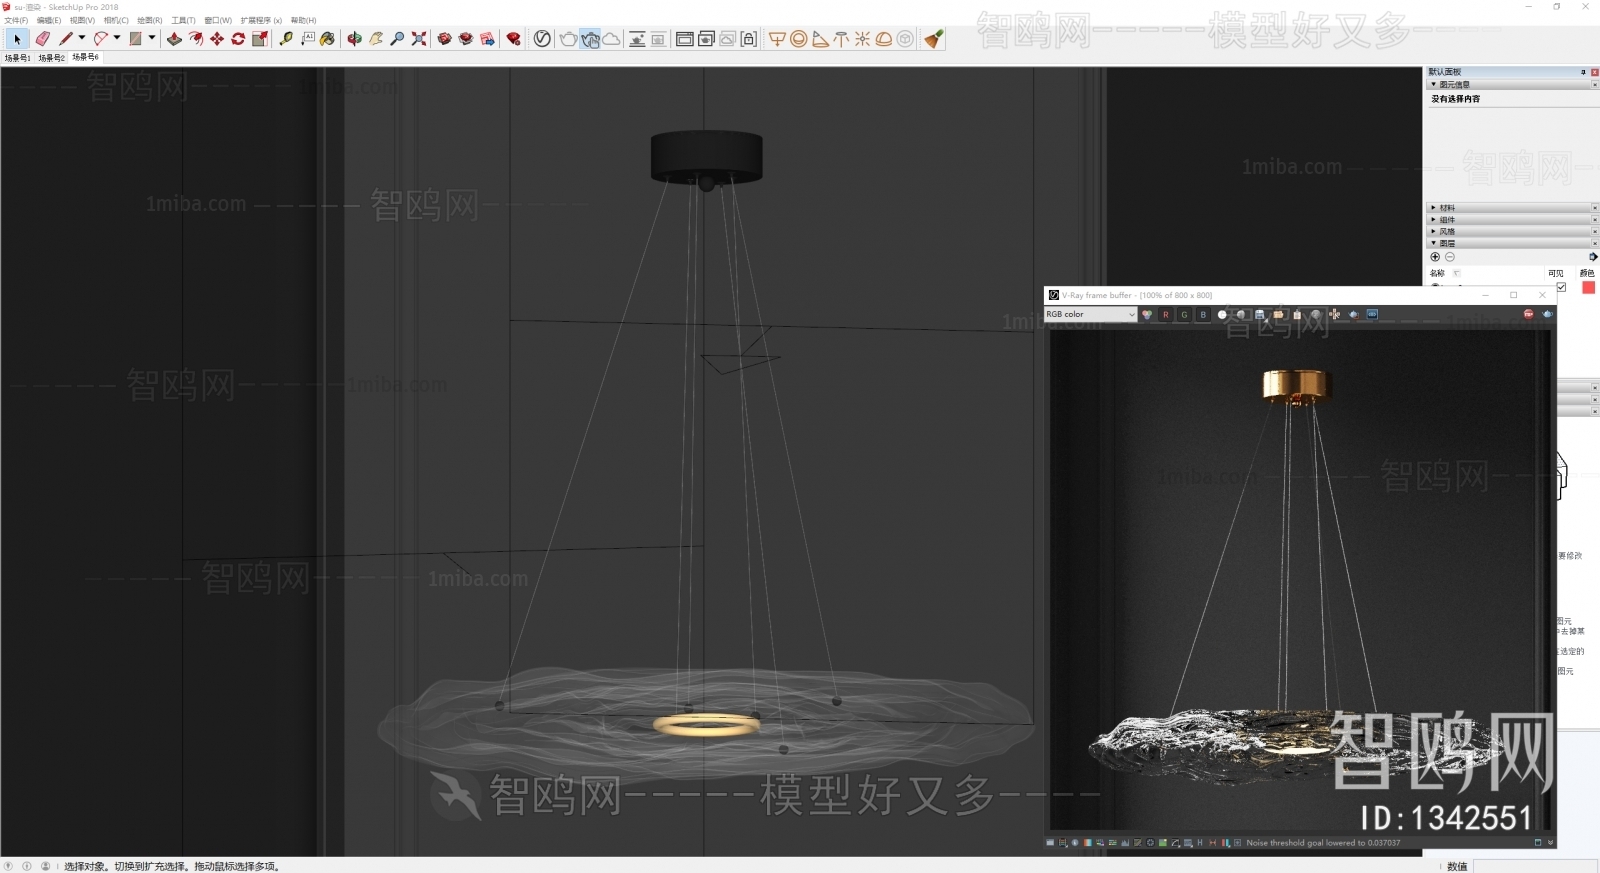Screen dimensions: 1600x873
Task: Open Line tool dropdown arrow
Action: pos(82,38)
